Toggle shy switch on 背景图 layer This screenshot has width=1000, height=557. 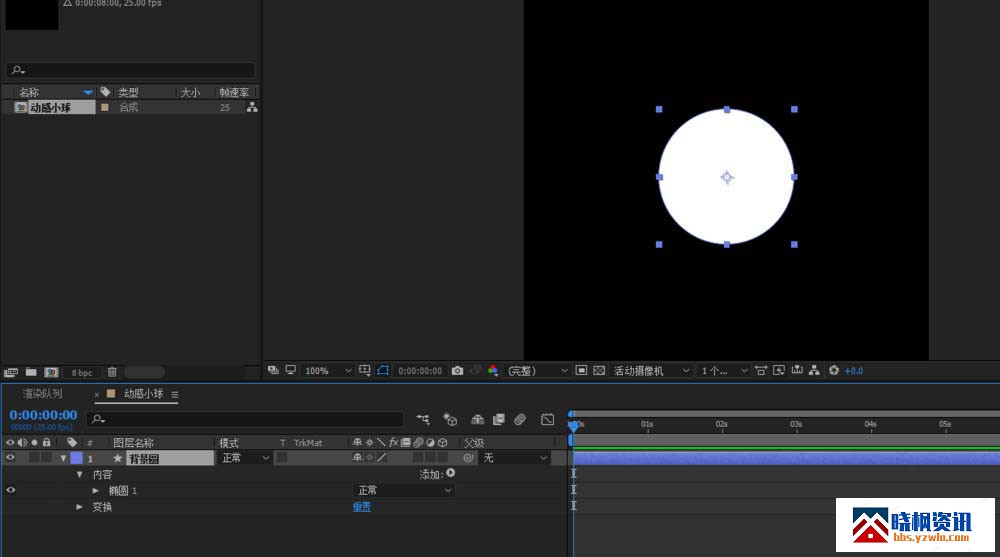(x=357, y=457)
